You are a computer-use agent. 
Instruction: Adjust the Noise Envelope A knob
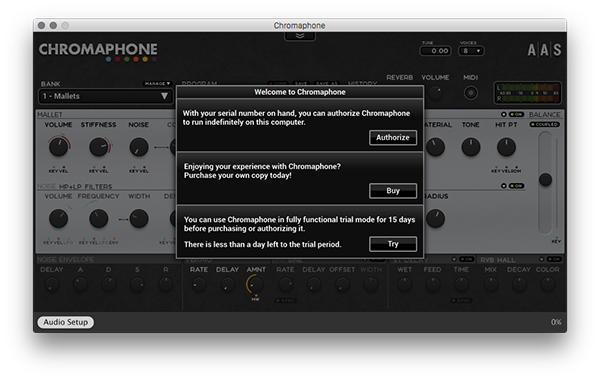(x=80, y=284)
